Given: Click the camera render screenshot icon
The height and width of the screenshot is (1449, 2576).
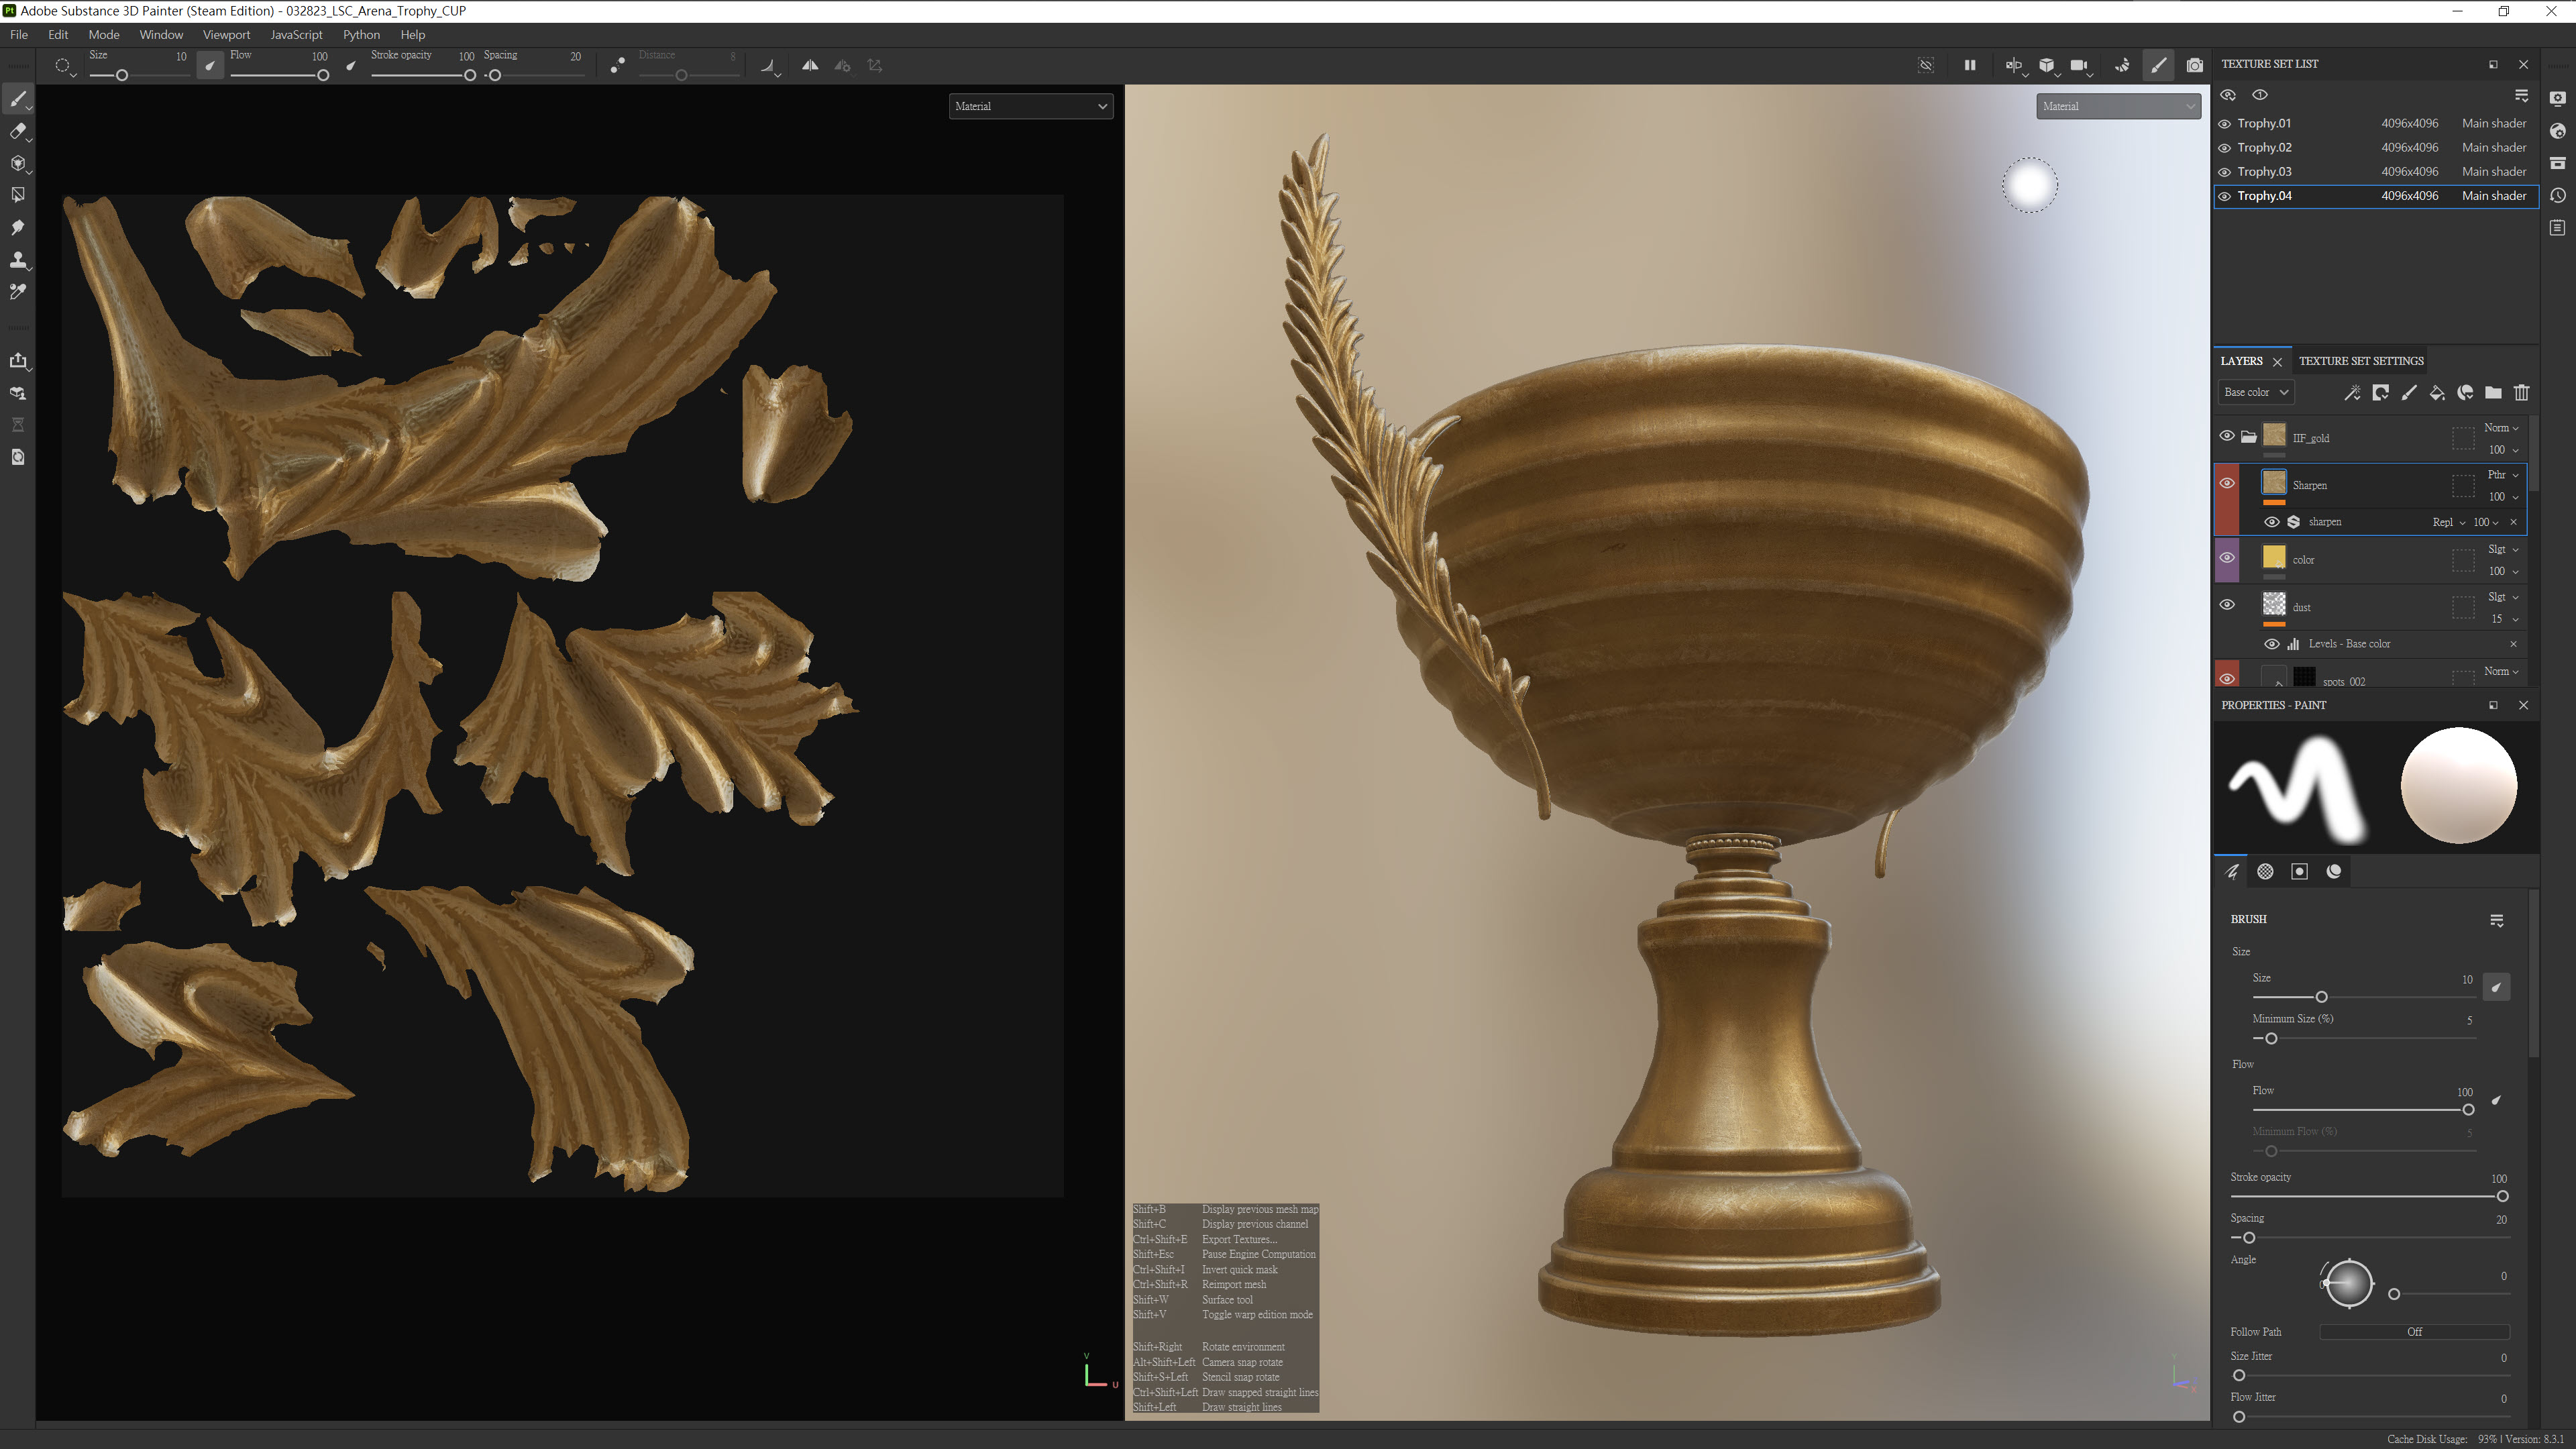Looking at the screenshot, I should pyautogui.click(x=2194, y=65).
